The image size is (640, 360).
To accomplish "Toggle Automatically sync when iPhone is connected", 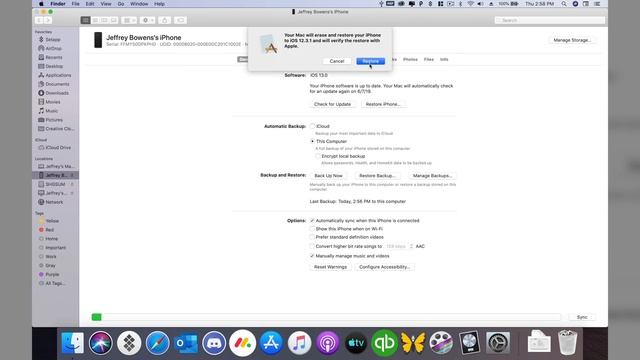I will pos(312,220).
